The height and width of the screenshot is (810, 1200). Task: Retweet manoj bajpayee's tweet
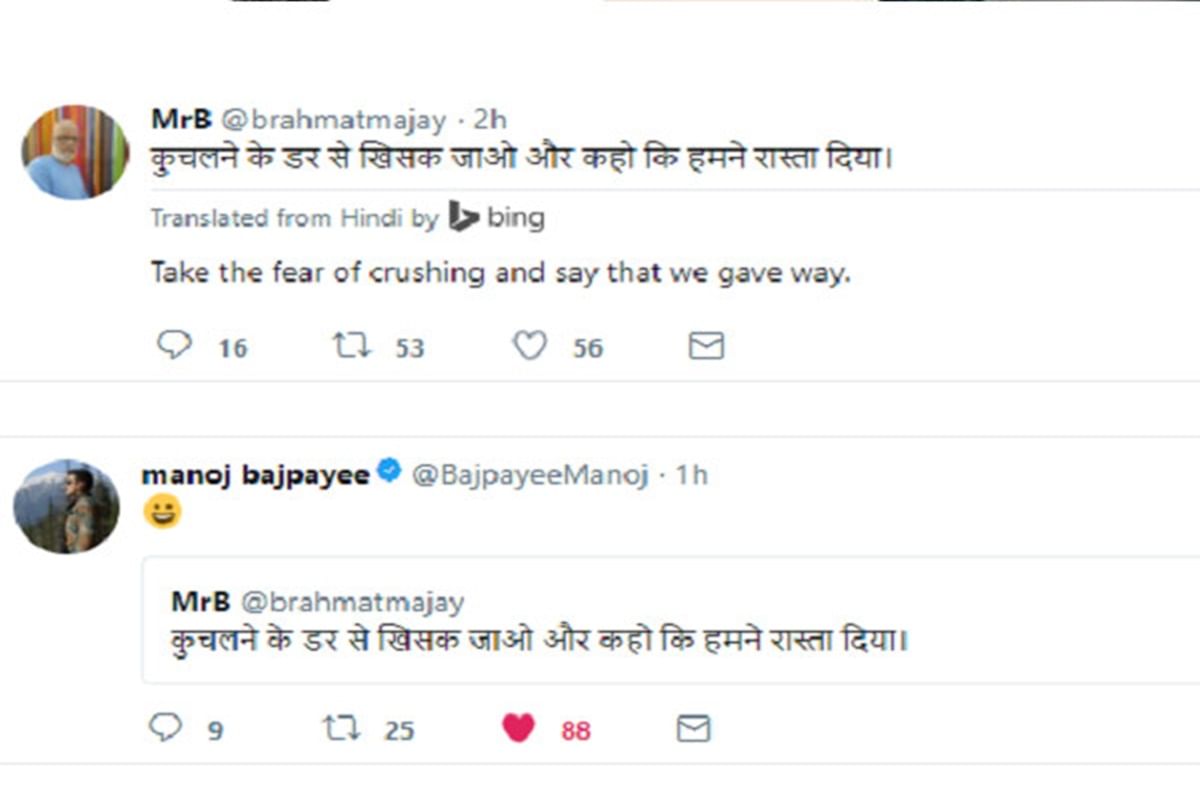342,728
